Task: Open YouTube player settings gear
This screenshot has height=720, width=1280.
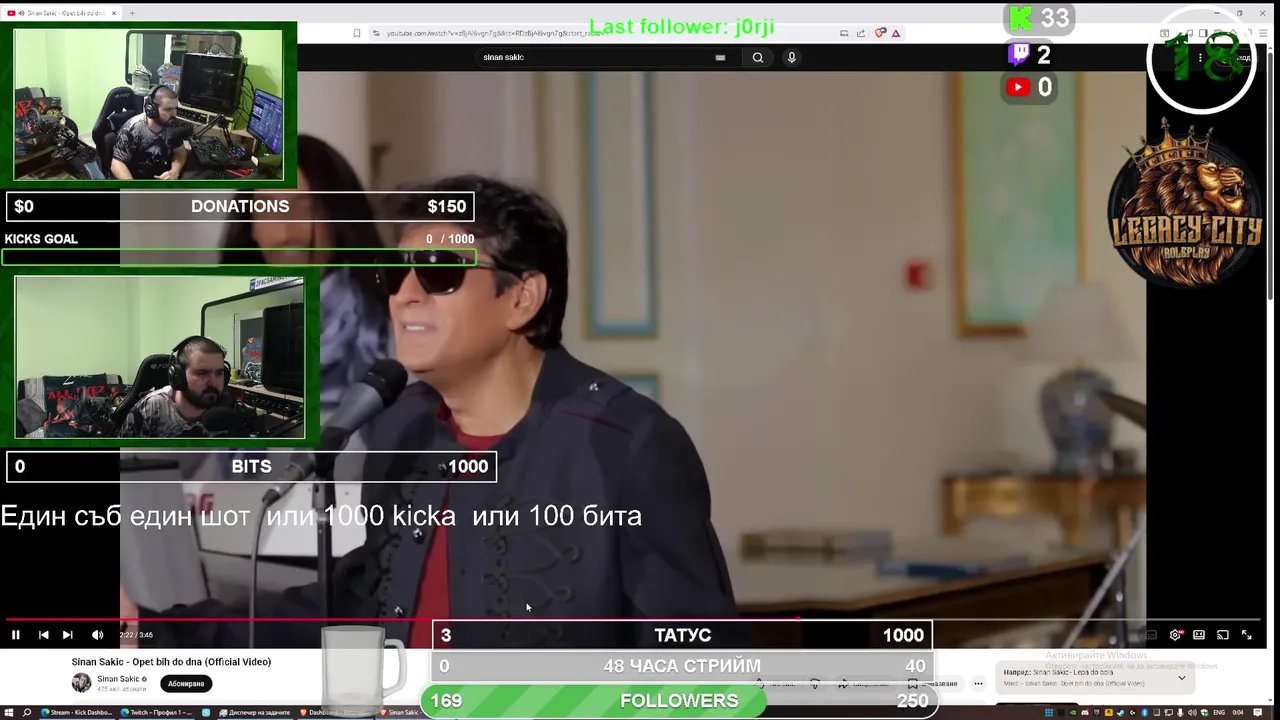Action: [x=1175, y=635]
